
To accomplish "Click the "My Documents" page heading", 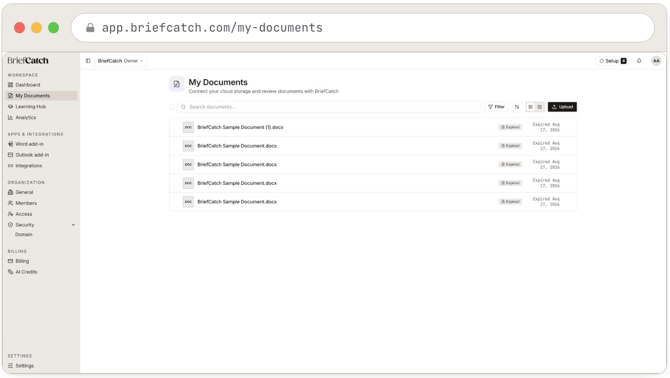I will [218, 82].
